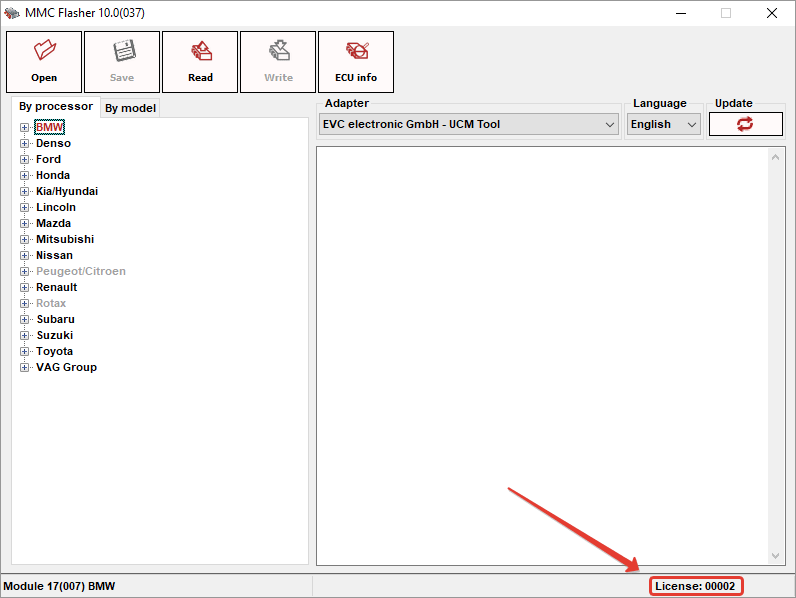
Task: Select Denso in the tree
Action: coord(53,143)
